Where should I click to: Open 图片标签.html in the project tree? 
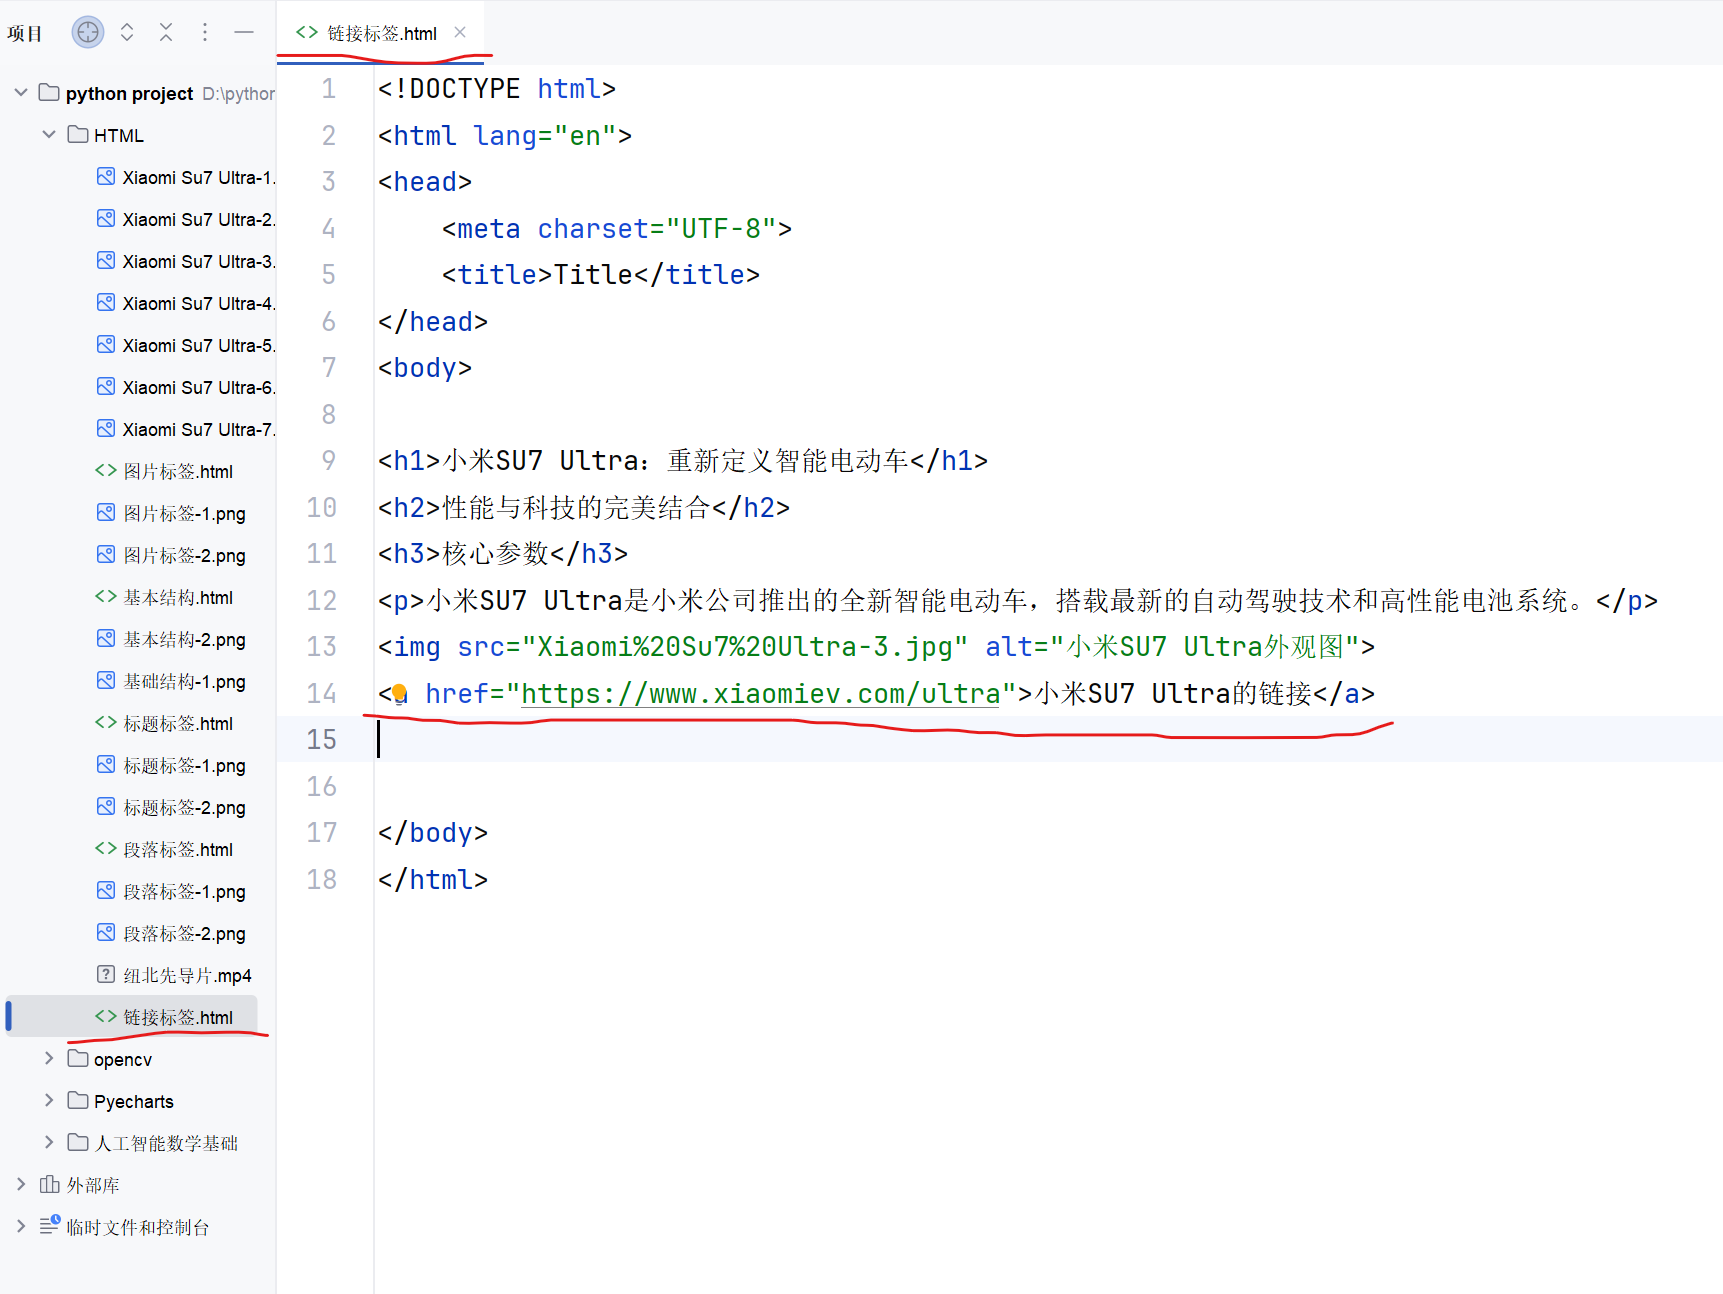point(165,471)
